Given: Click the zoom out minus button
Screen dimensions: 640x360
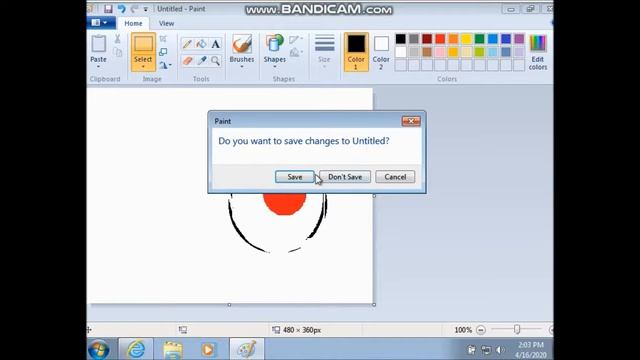Looking at the screenshot, I should pos(481,330).
